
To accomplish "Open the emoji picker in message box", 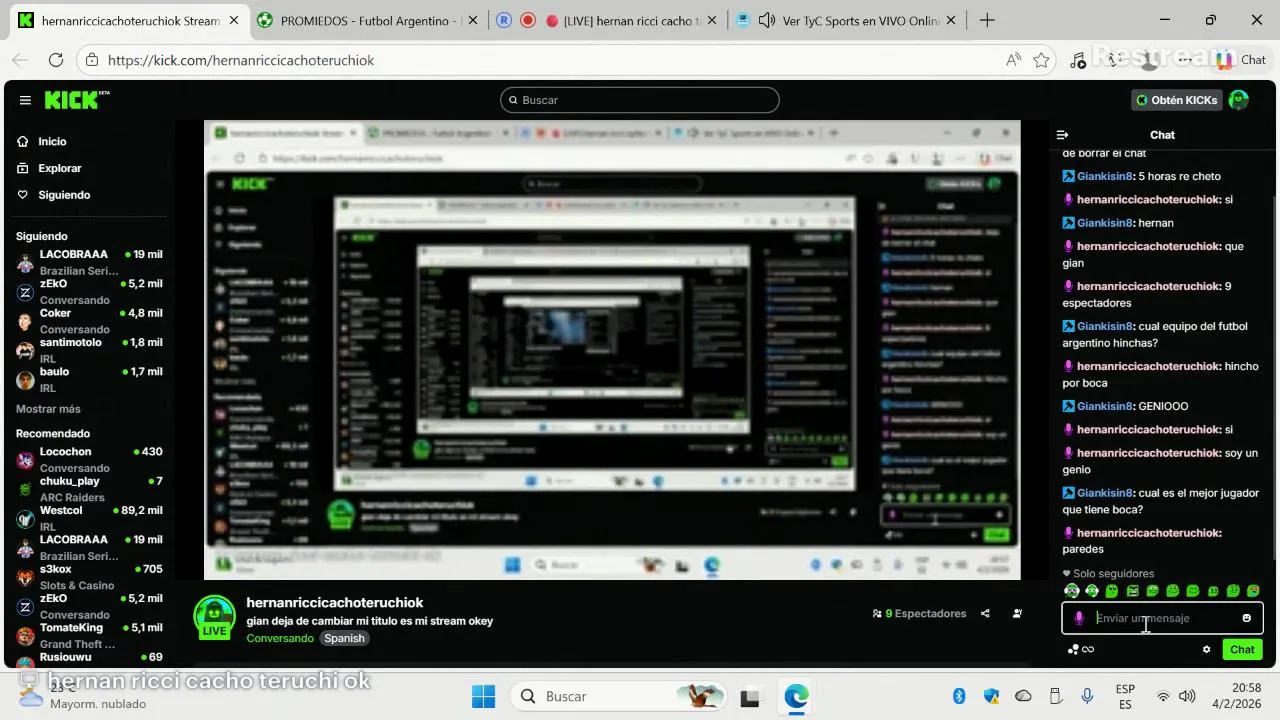I will [1246, 618].
